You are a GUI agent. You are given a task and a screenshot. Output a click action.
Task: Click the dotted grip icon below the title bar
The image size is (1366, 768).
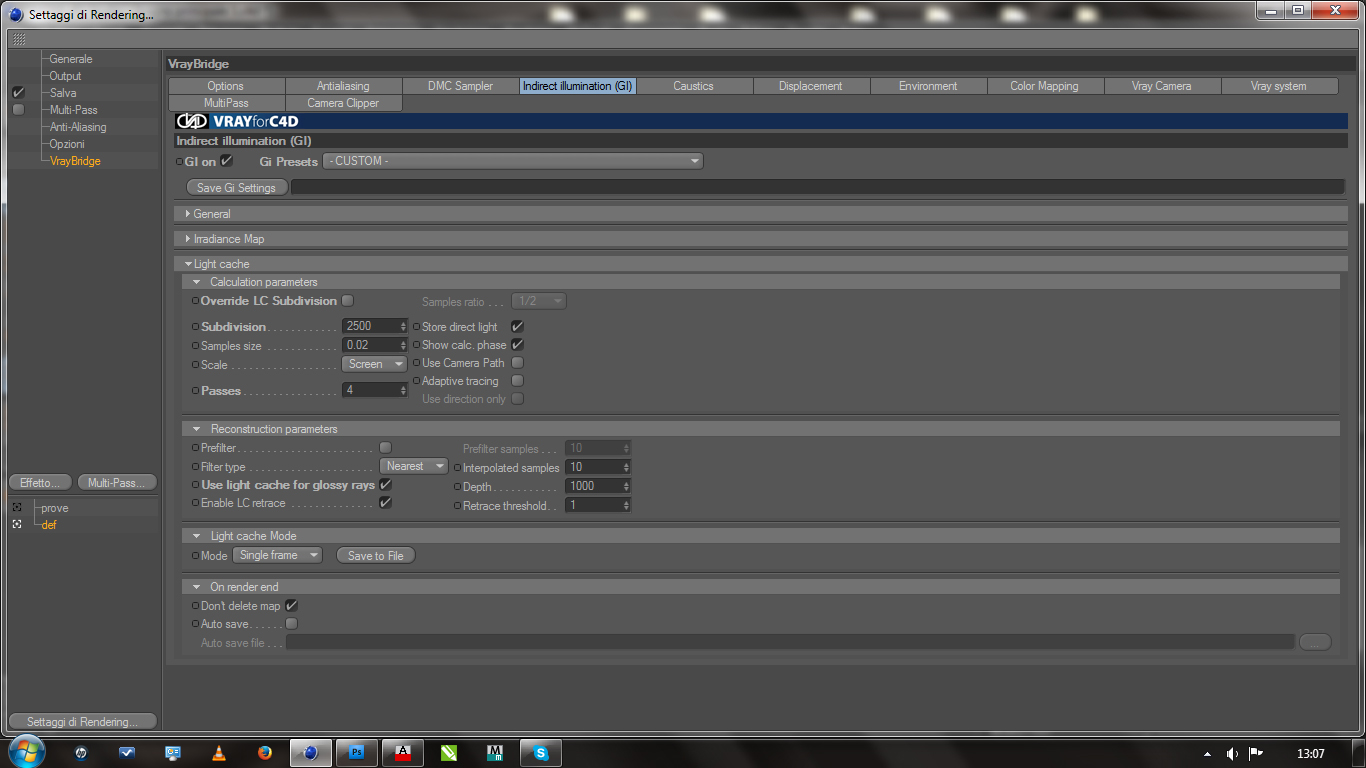pos(19,39)
